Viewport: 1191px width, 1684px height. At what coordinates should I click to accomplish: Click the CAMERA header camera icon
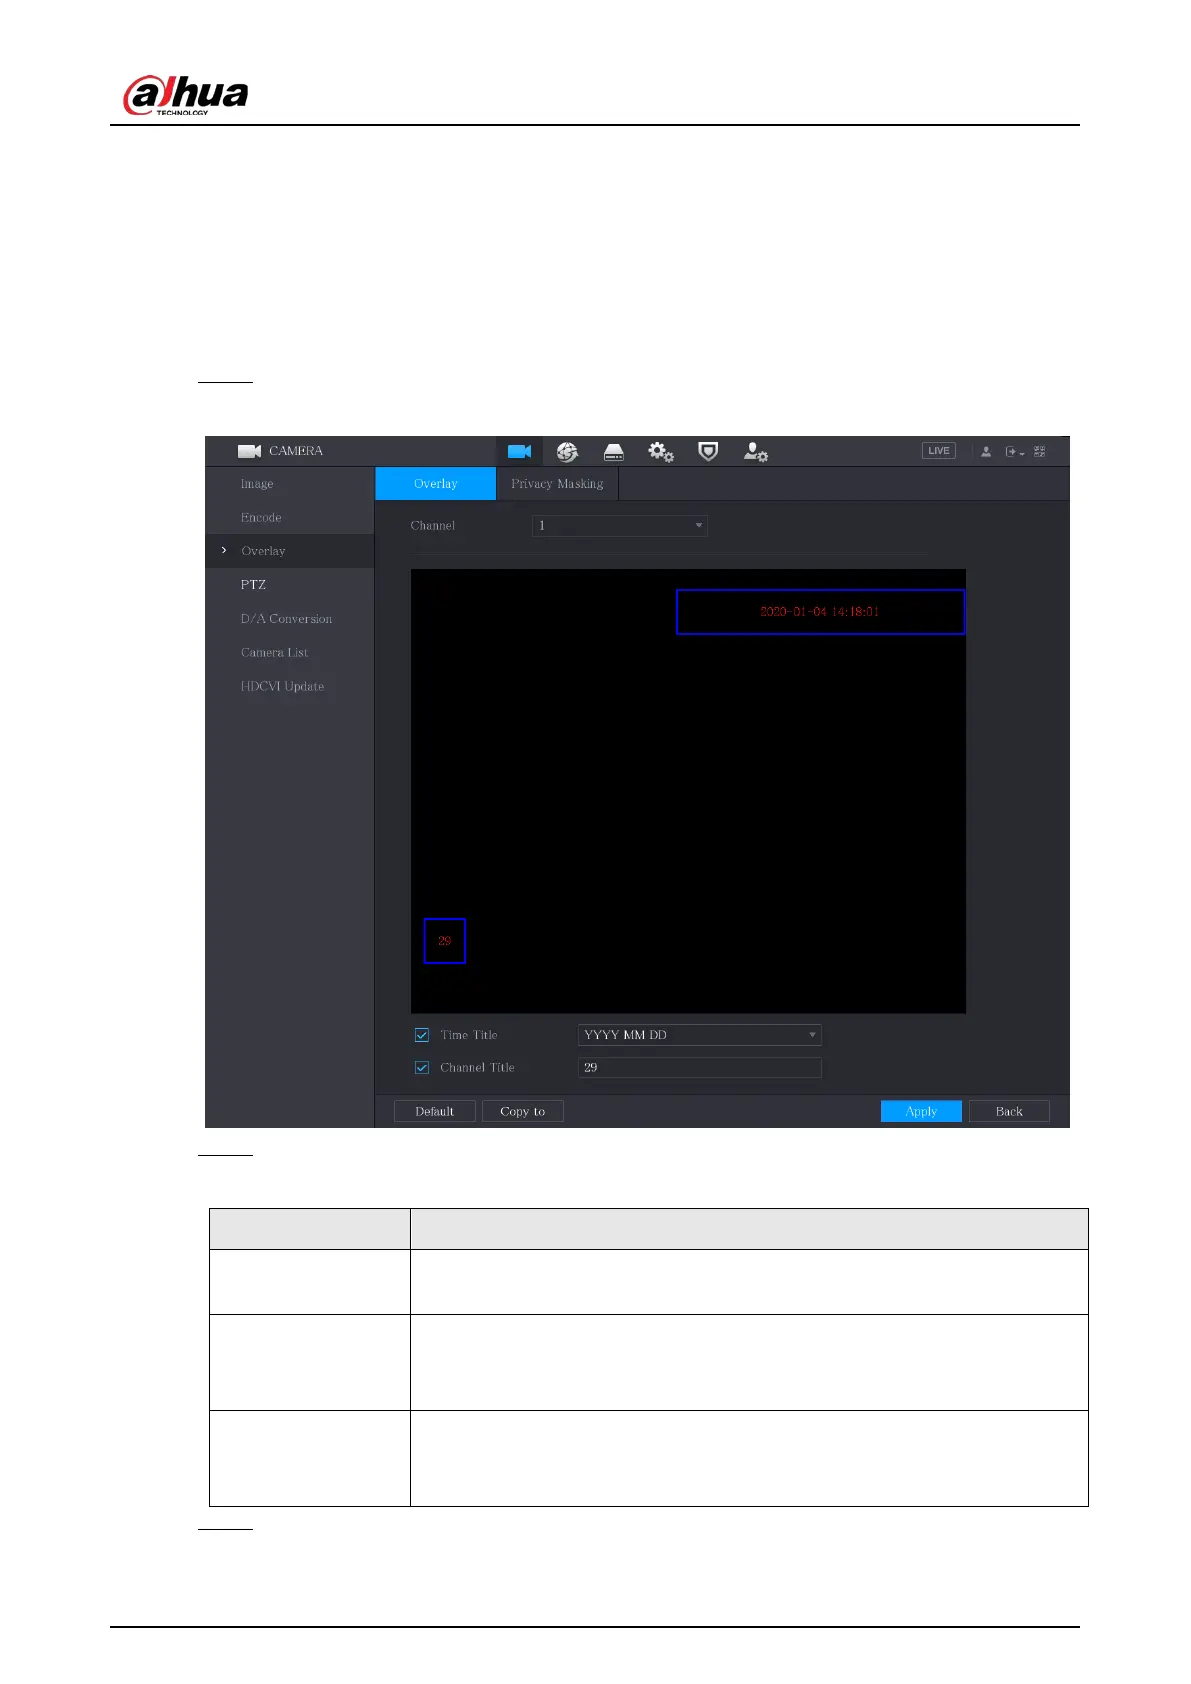[x=249, y=451]
